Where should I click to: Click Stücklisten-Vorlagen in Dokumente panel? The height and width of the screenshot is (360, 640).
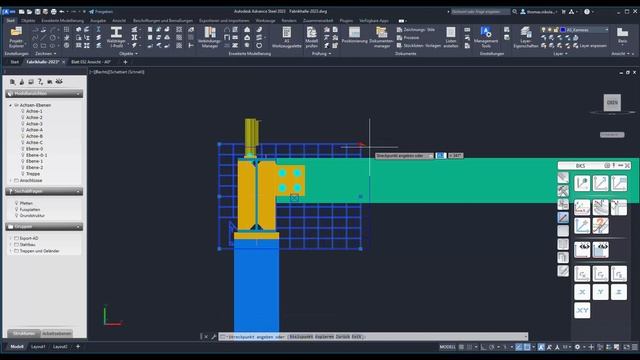418,46
